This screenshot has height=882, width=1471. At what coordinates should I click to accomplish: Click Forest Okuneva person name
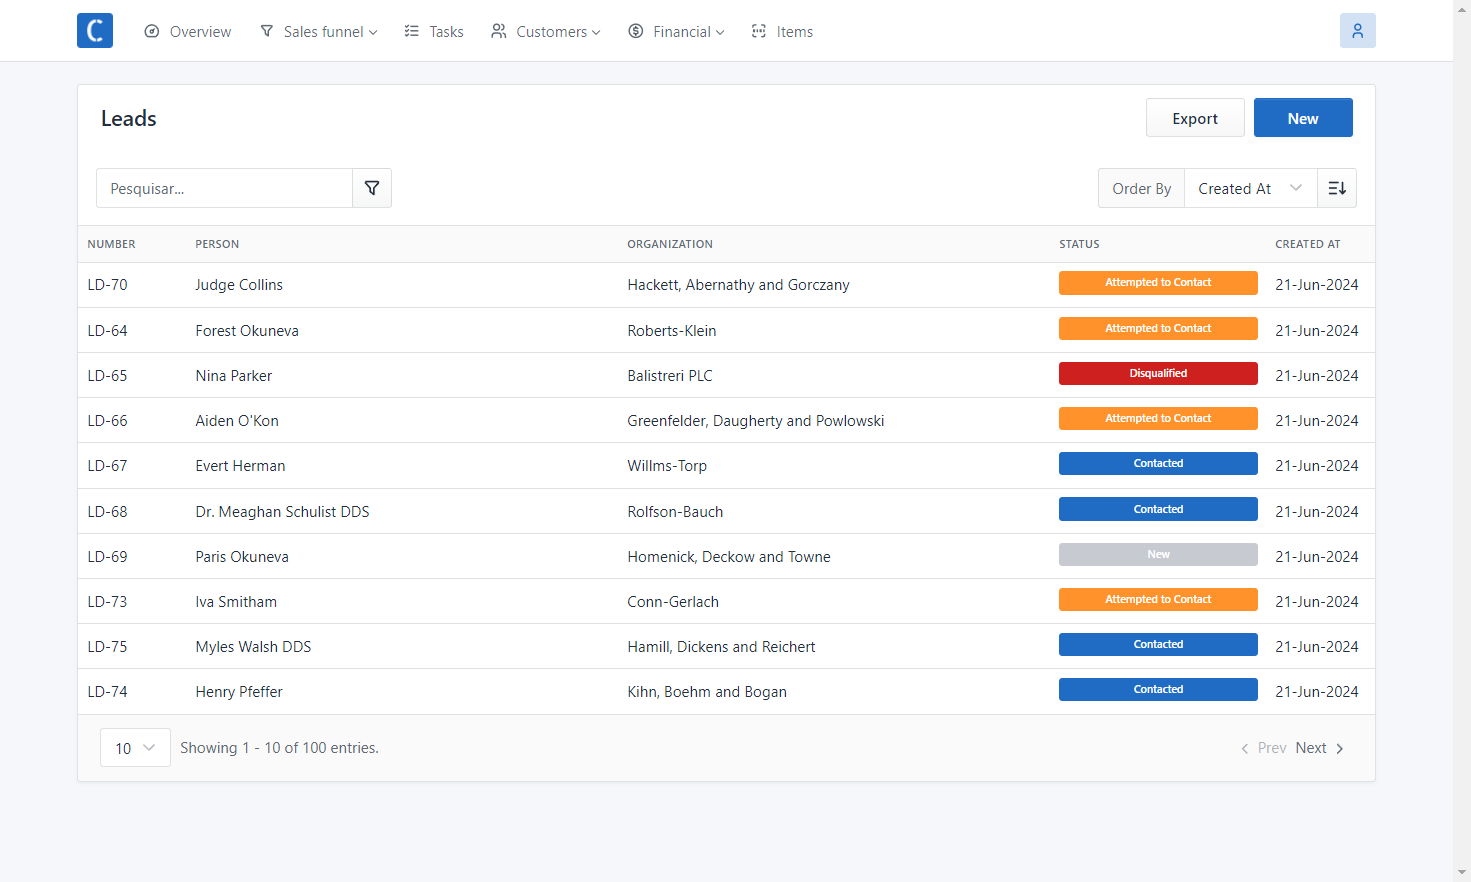click(x=247, y=331)
